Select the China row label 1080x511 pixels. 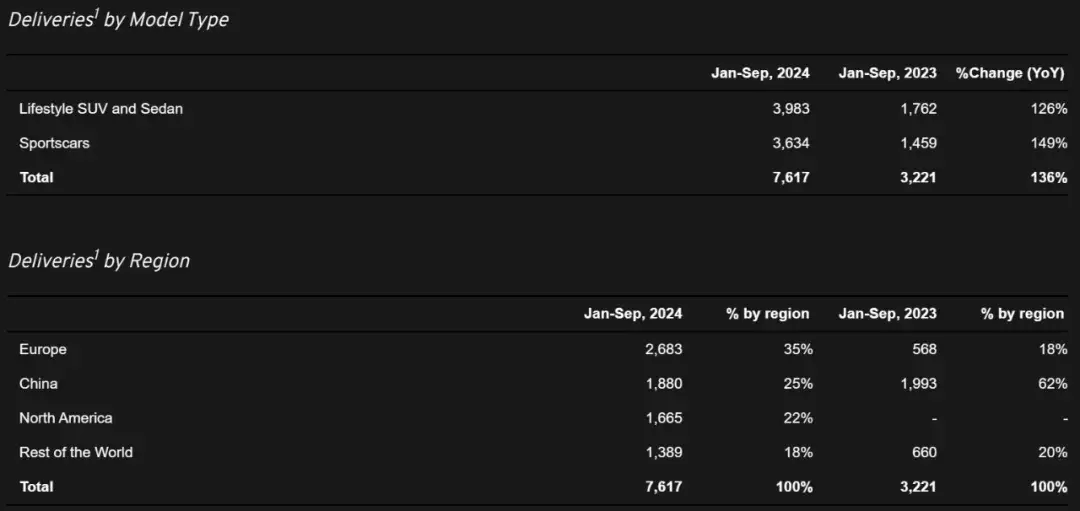click(38, 384)
